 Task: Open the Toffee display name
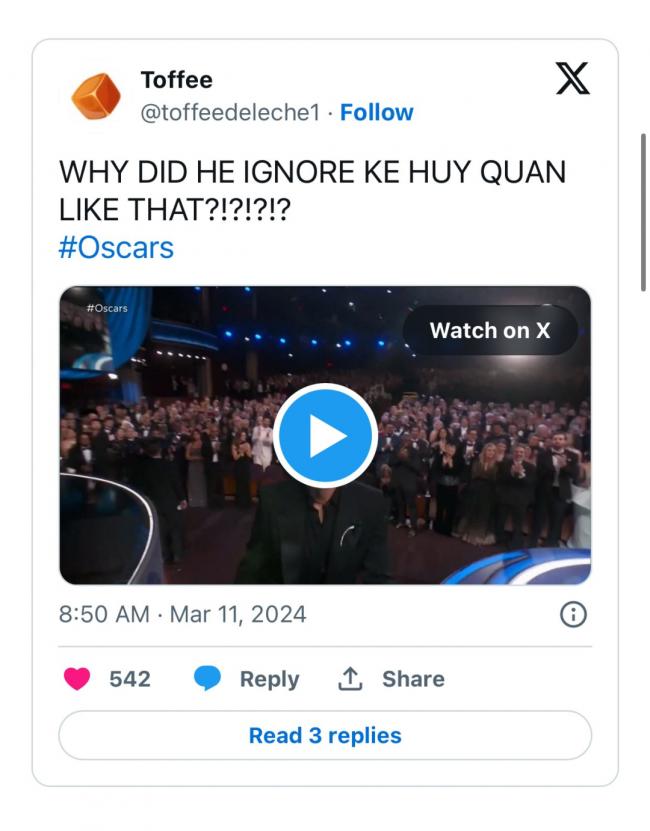click(177, 79)
